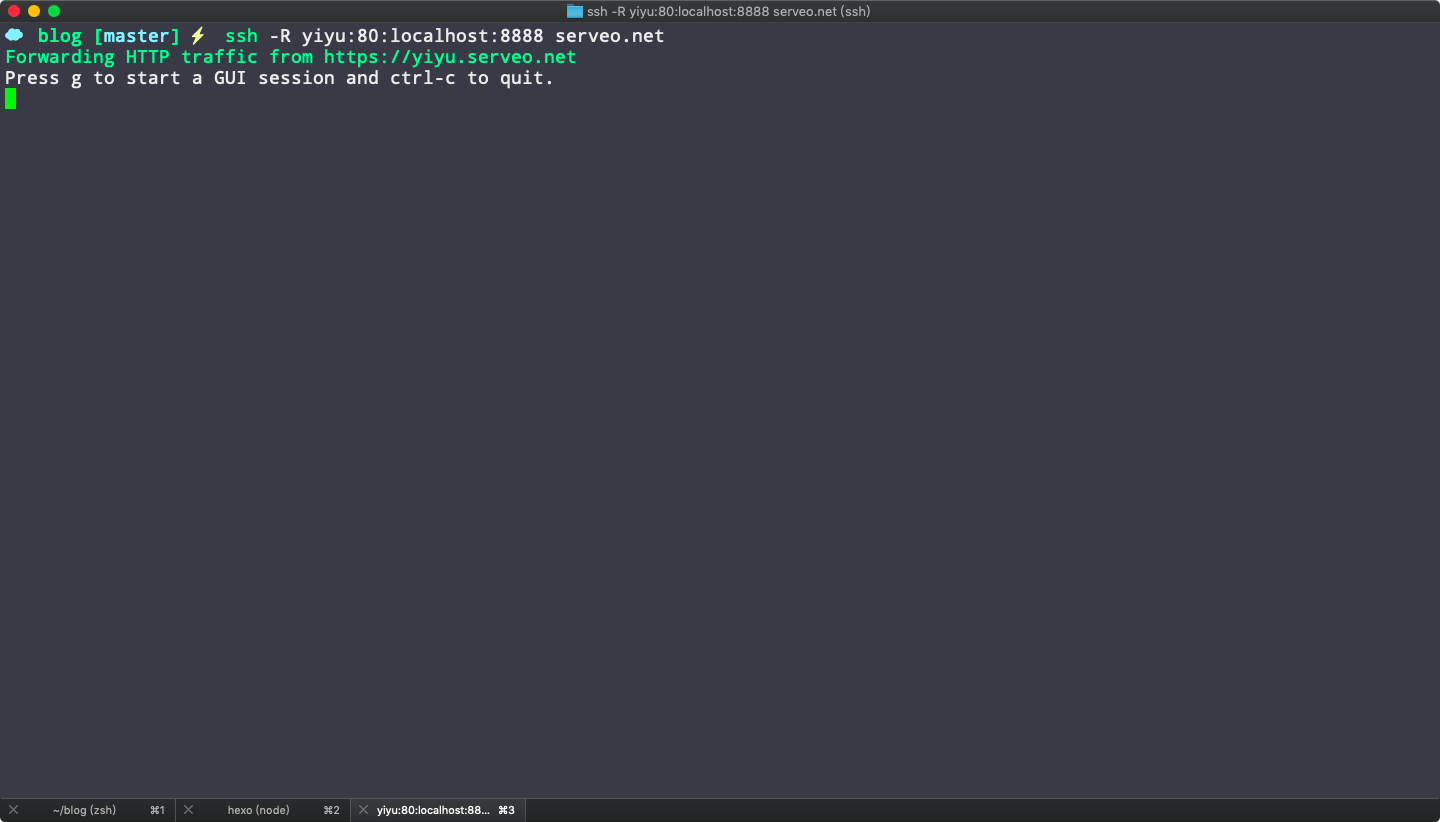The height and width of the screenshot is (822, 1440).
Task: Close the ~/blog (zsh) tab
Action: coord(13,810)
